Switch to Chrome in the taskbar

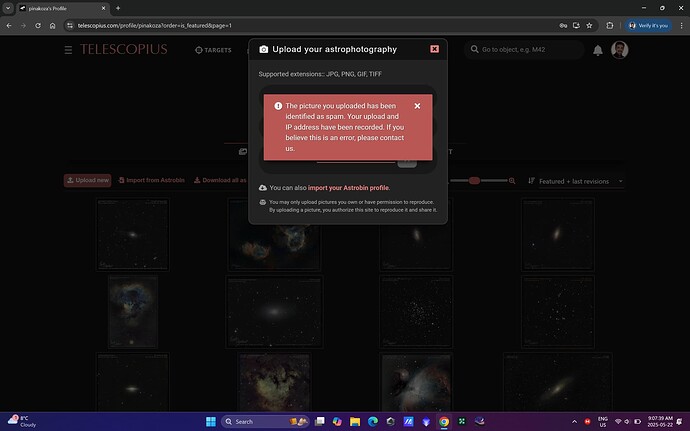click(444, 422)
